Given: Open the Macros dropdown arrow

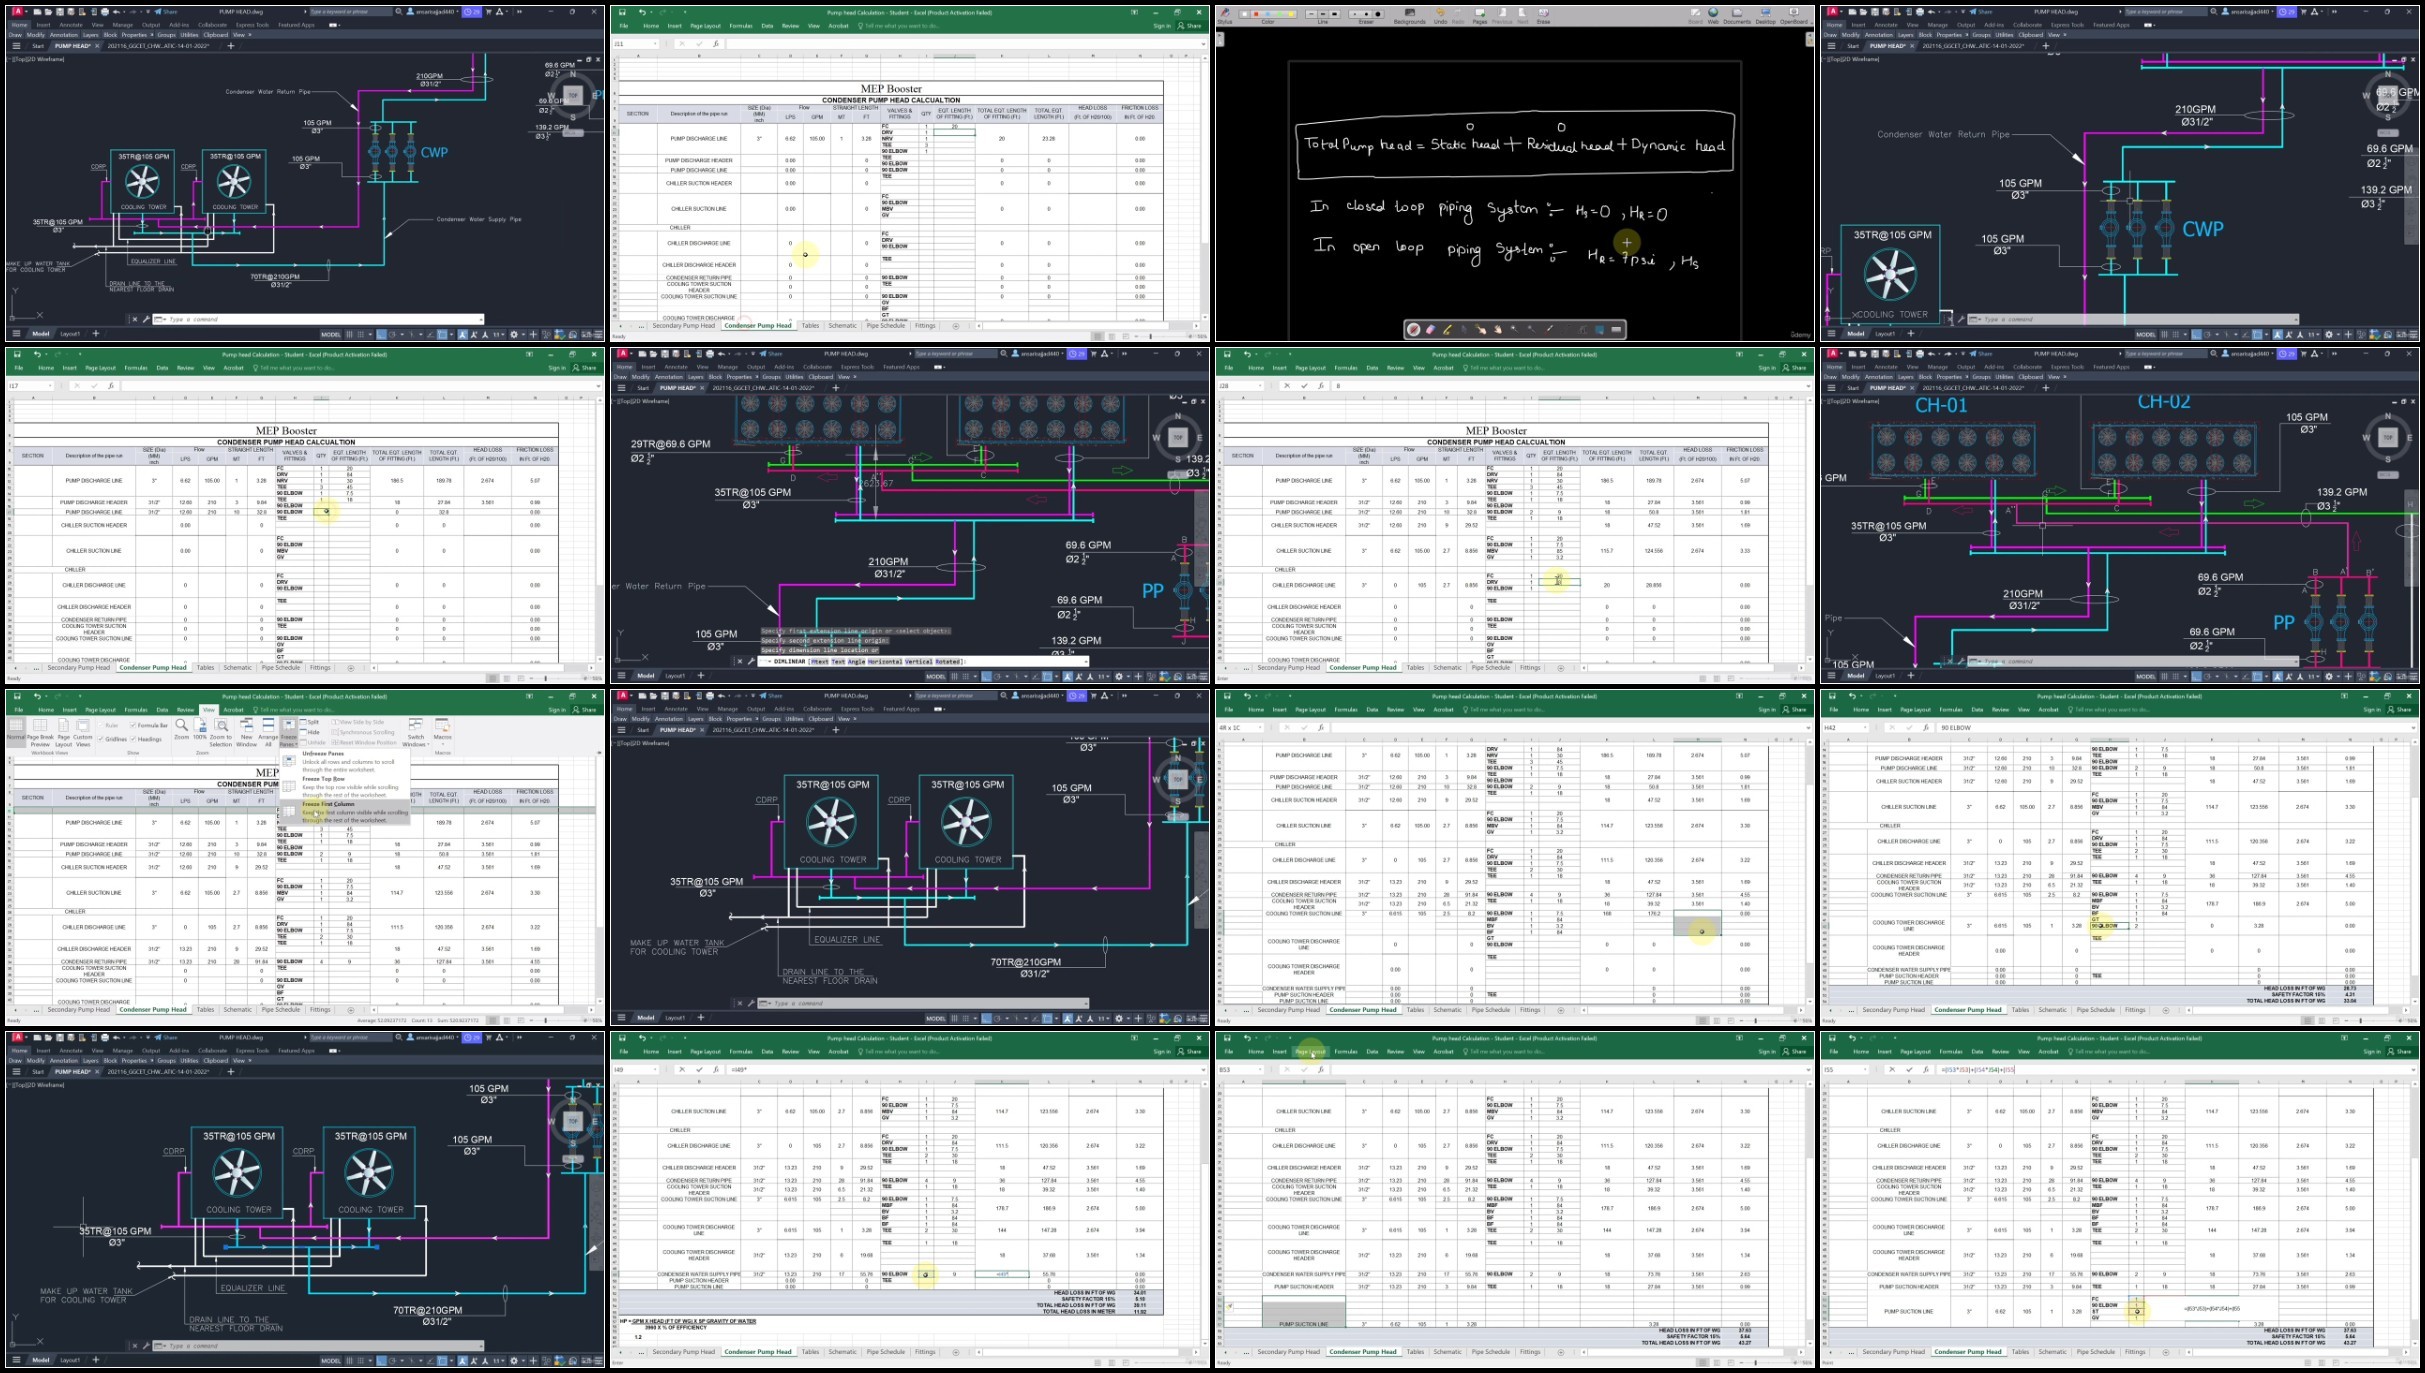Looking at the screenshot, I should [442, 744].
